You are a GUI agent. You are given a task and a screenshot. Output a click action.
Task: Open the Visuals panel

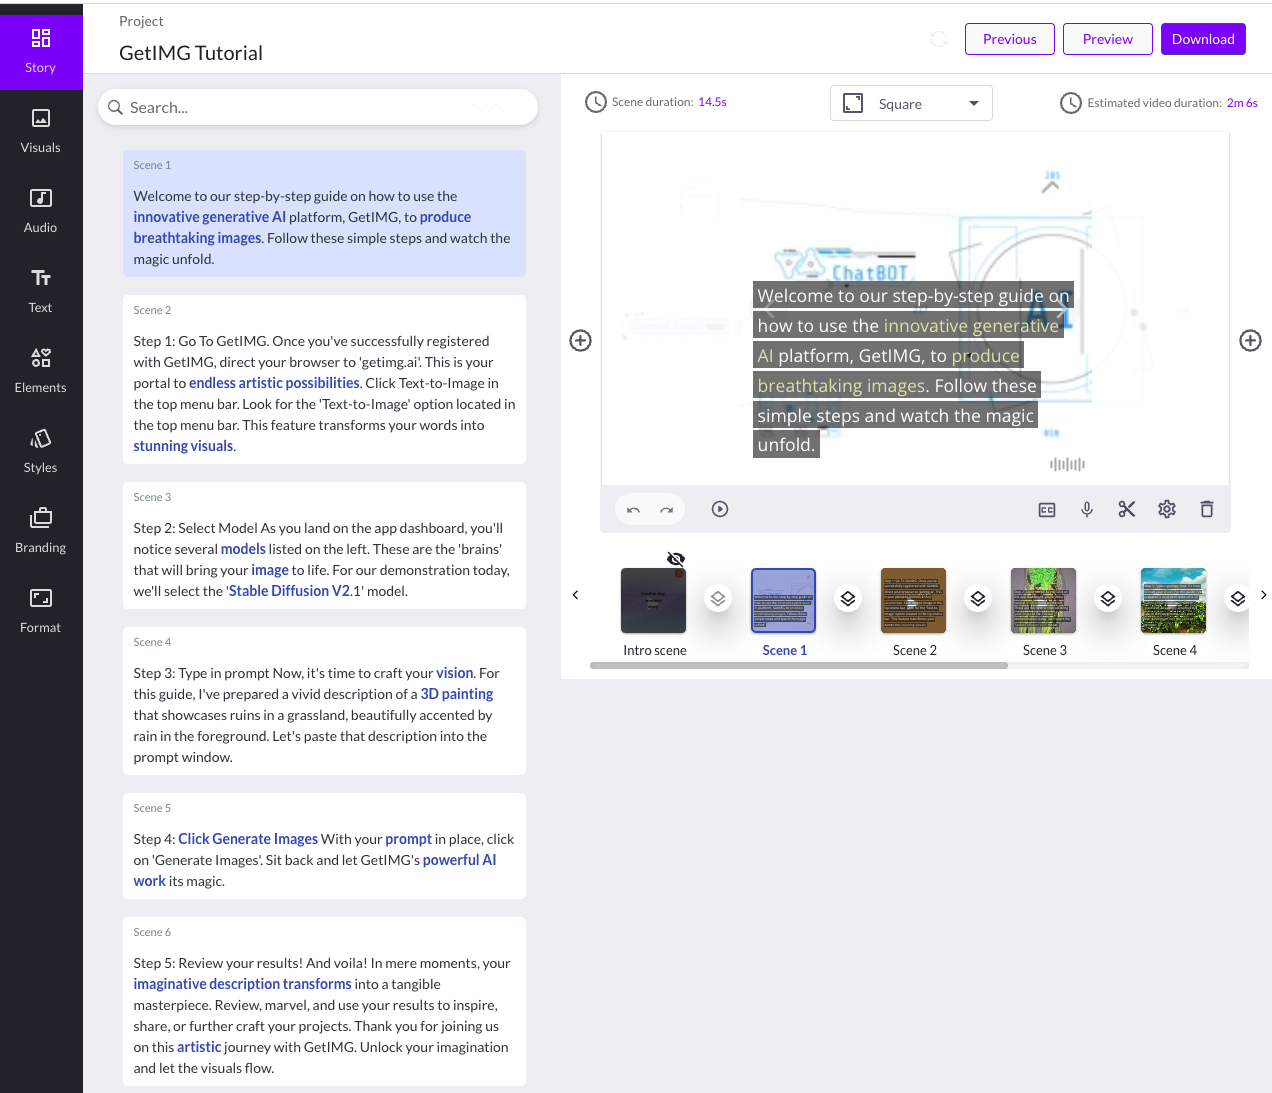(41, 131)
